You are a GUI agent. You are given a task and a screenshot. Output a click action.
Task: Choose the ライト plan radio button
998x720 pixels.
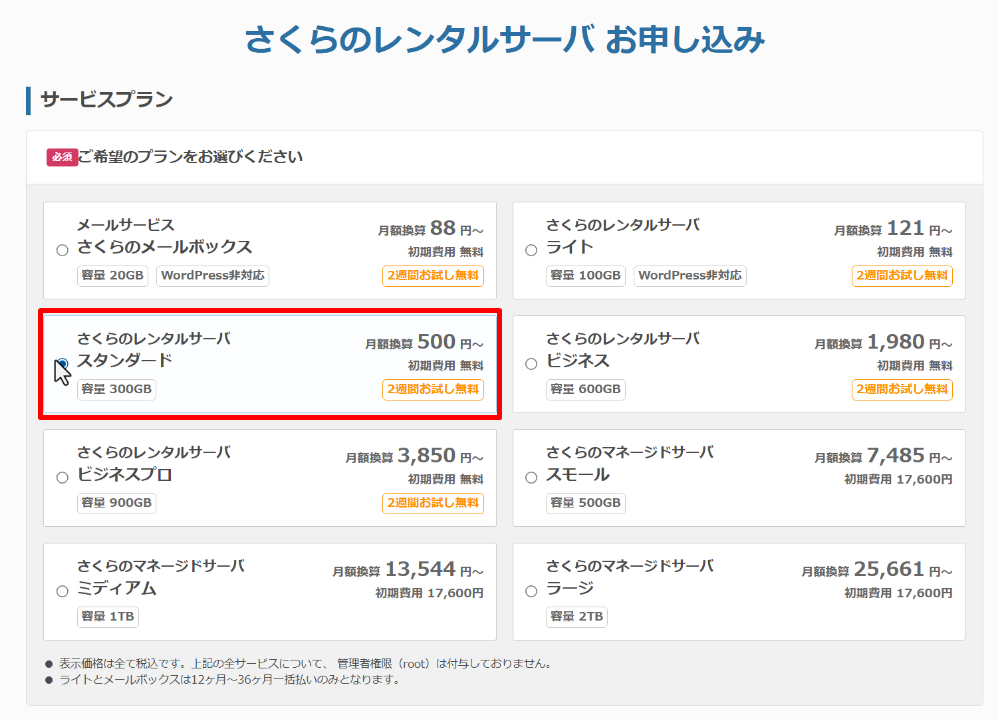coord(531,250)
